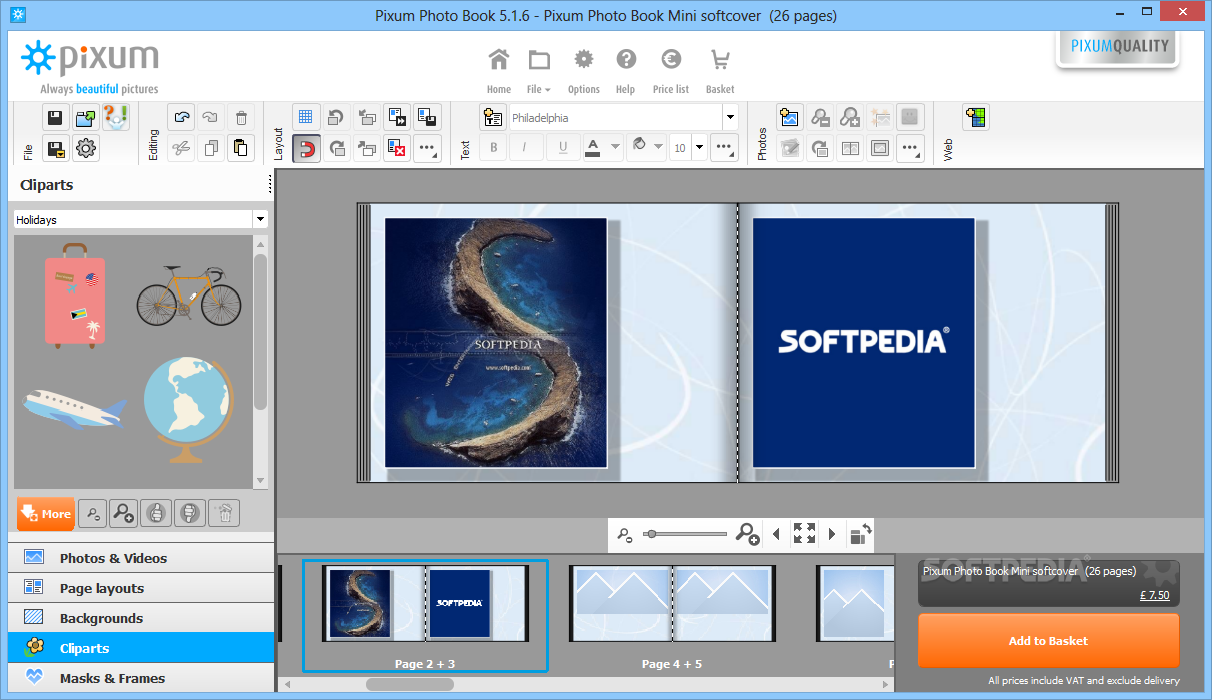1212x700 pixels.
Task: Open the font family dropdown arrow
Action: (730, 118)
